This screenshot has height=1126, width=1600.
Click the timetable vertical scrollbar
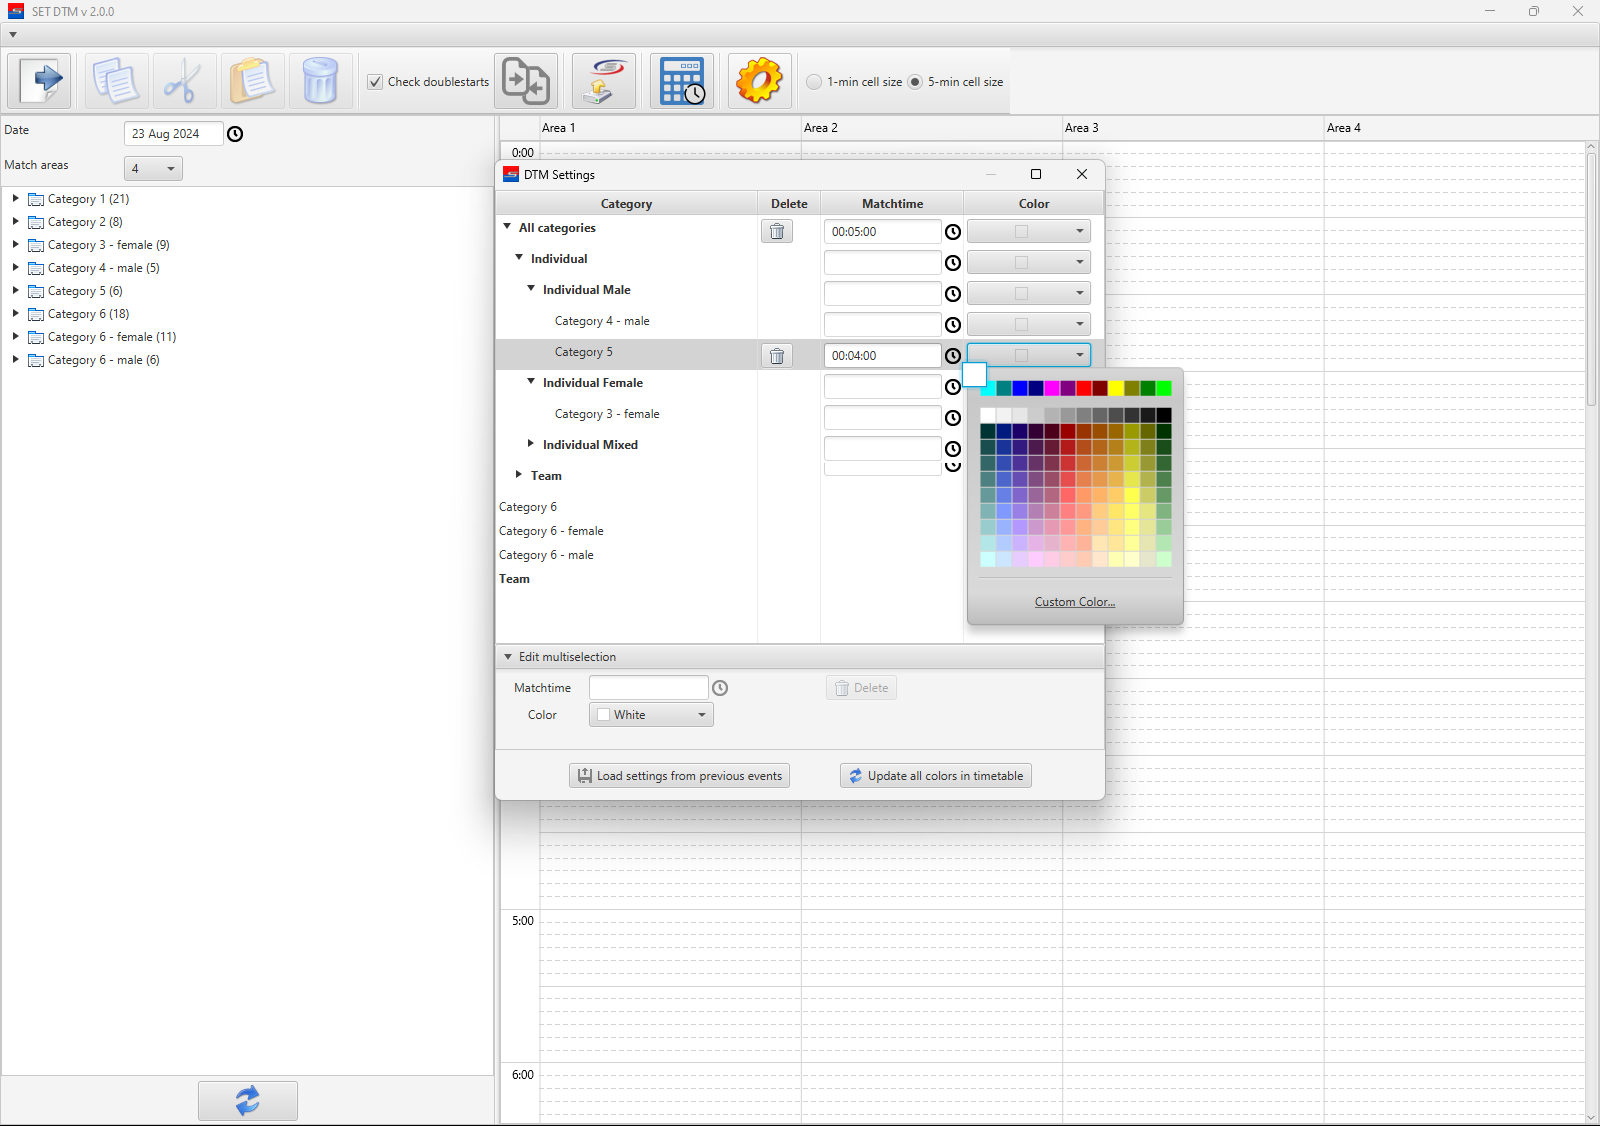(1592, 280)
